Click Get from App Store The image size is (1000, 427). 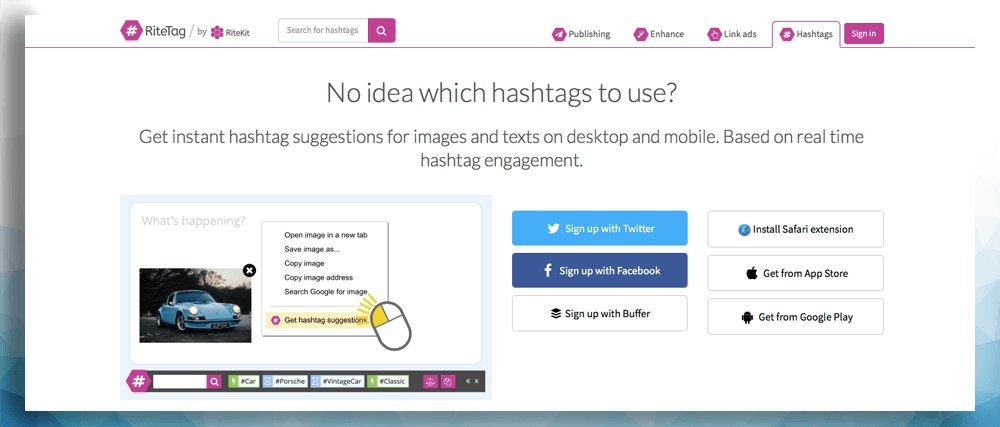pyautogui.click(x=795, y=273)
